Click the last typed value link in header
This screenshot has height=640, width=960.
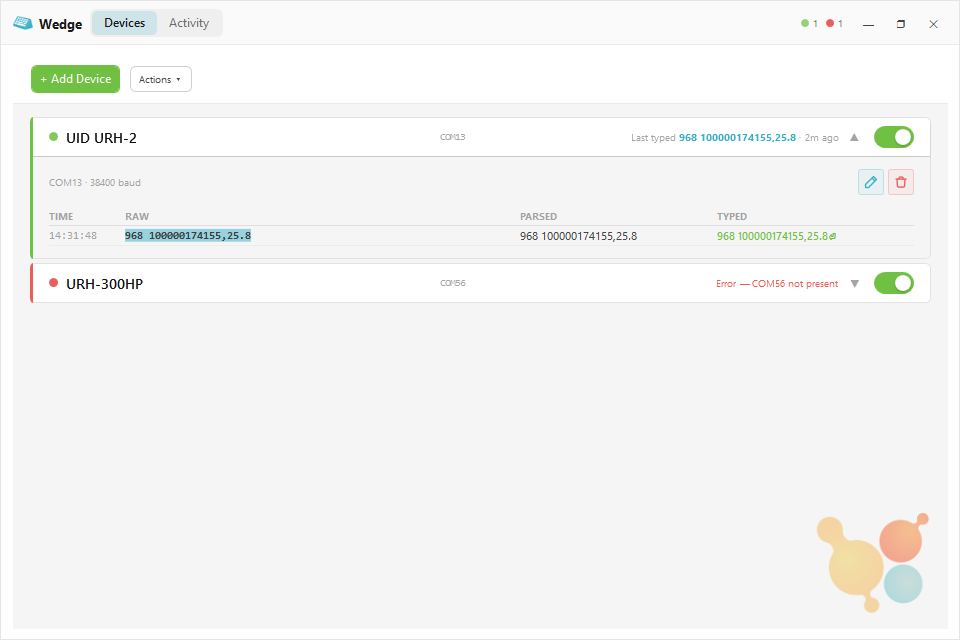(x=737, y=138)
